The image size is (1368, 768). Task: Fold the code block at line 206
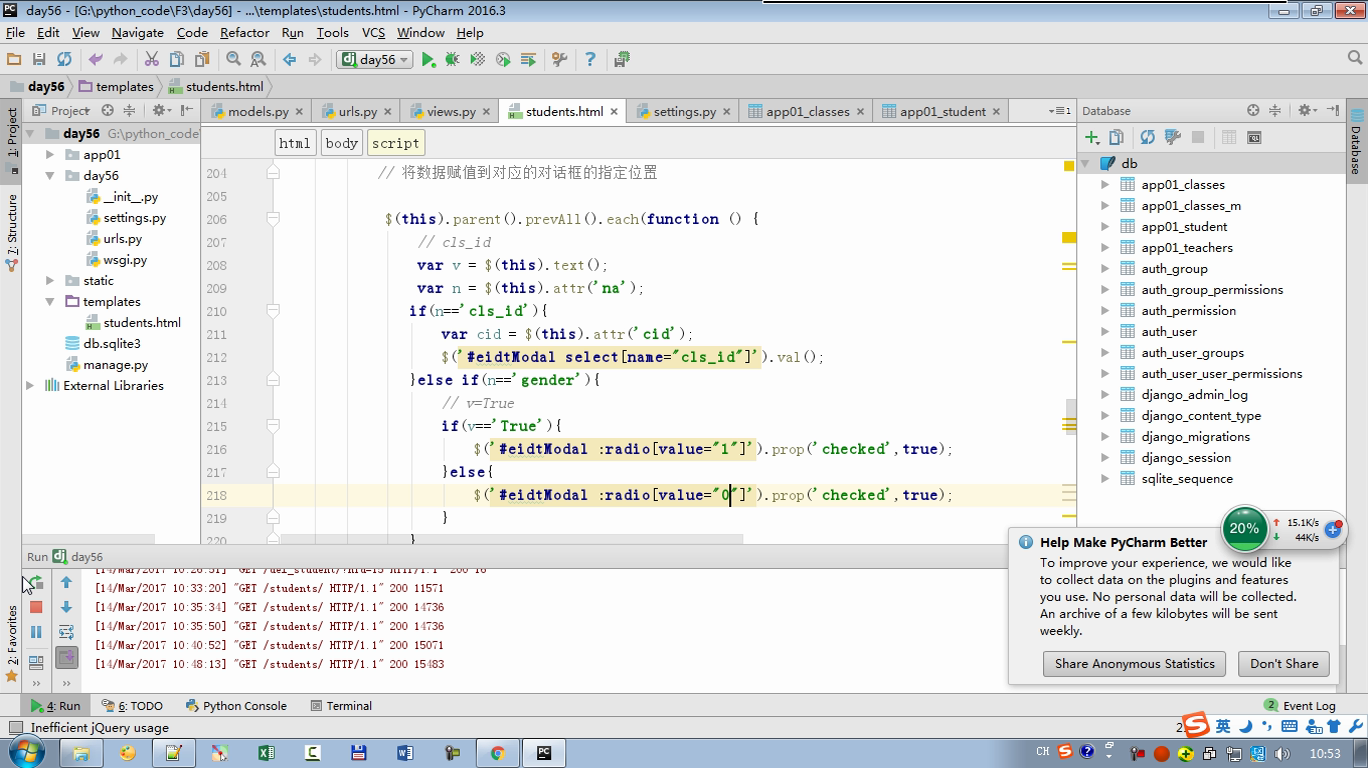(x=272, y=219)
